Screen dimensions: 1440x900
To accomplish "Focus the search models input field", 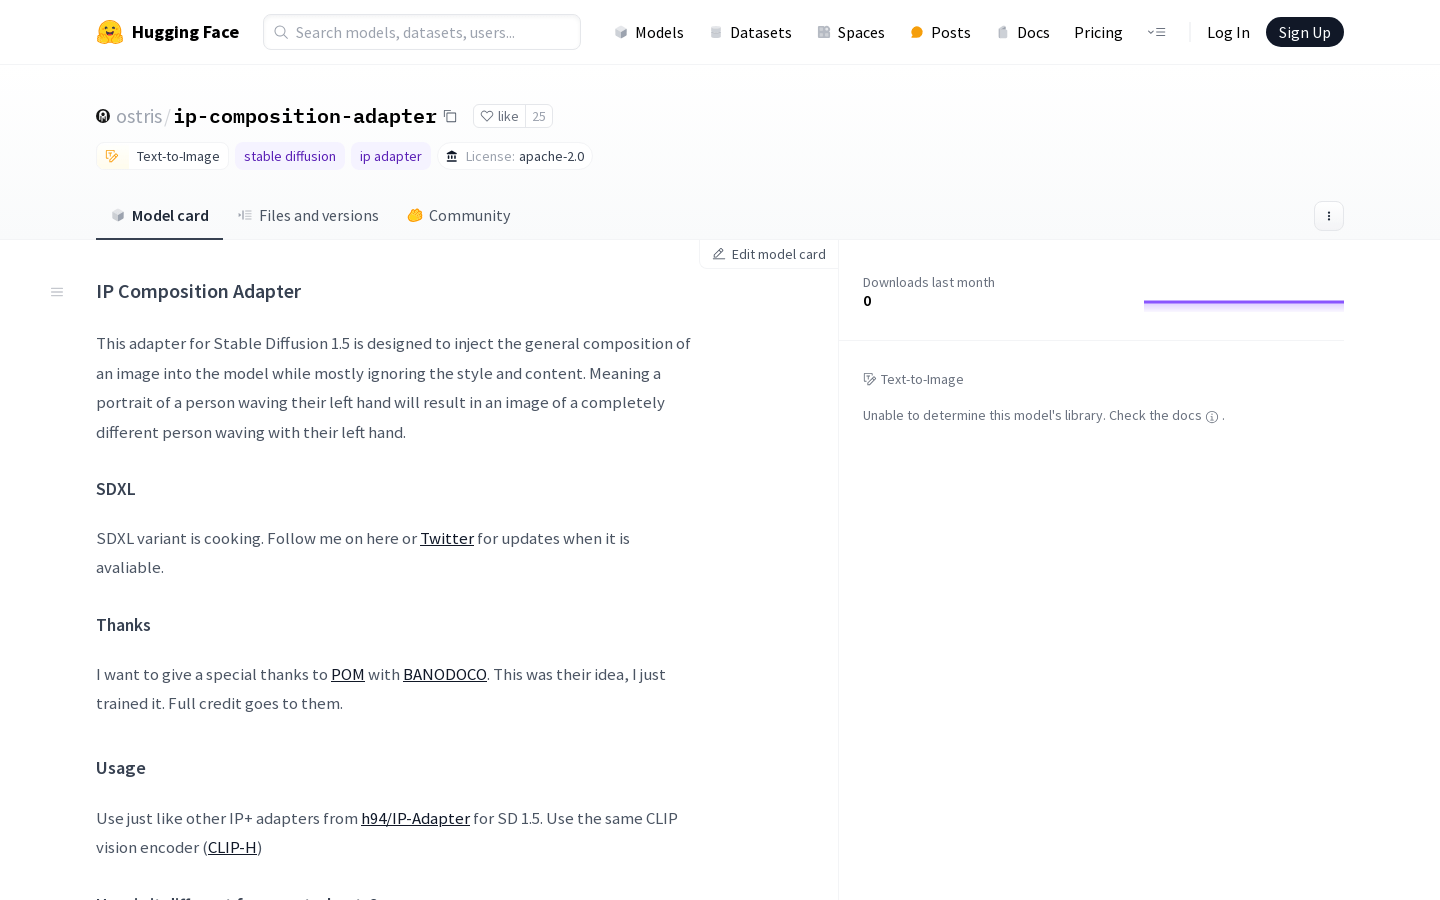I will [x=422, y=32].
